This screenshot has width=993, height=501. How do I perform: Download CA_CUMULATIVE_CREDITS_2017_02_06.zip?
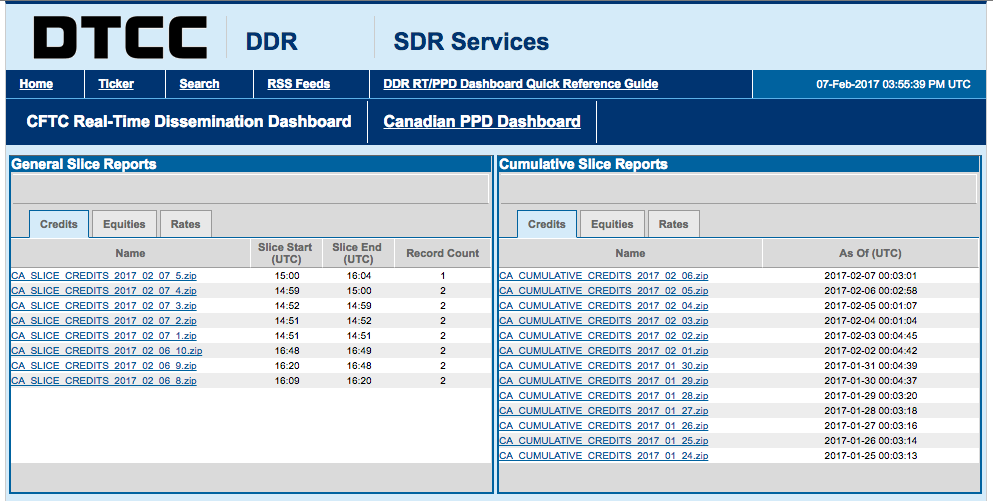click(x=604, y=276)
